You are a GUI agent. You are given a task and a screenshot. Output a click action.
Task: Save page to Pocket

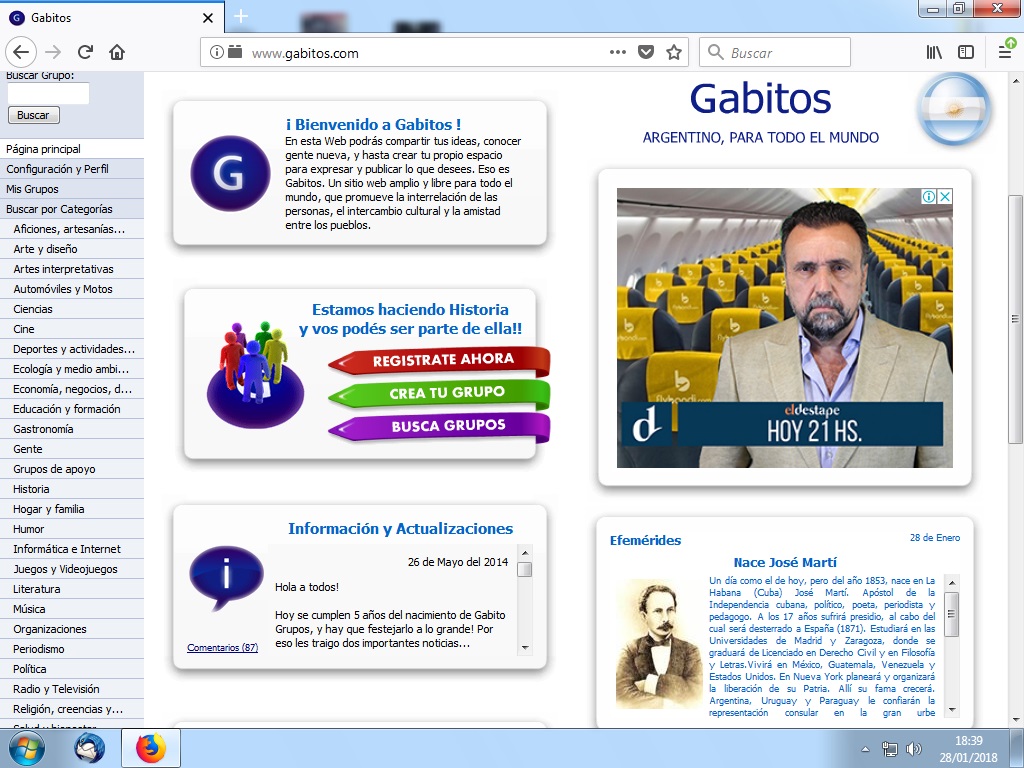[646, 52]
